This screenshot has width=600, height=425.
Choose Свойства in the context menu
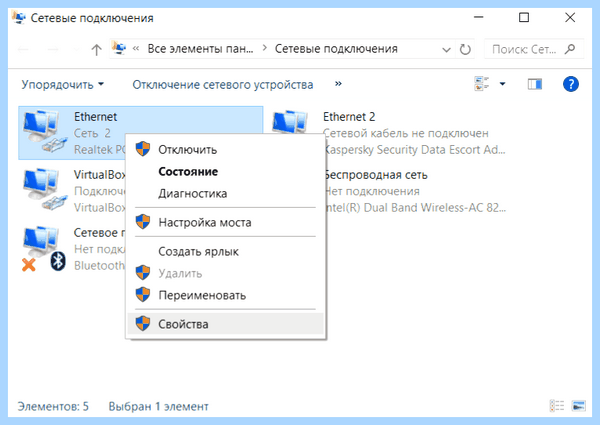(226, 324)
